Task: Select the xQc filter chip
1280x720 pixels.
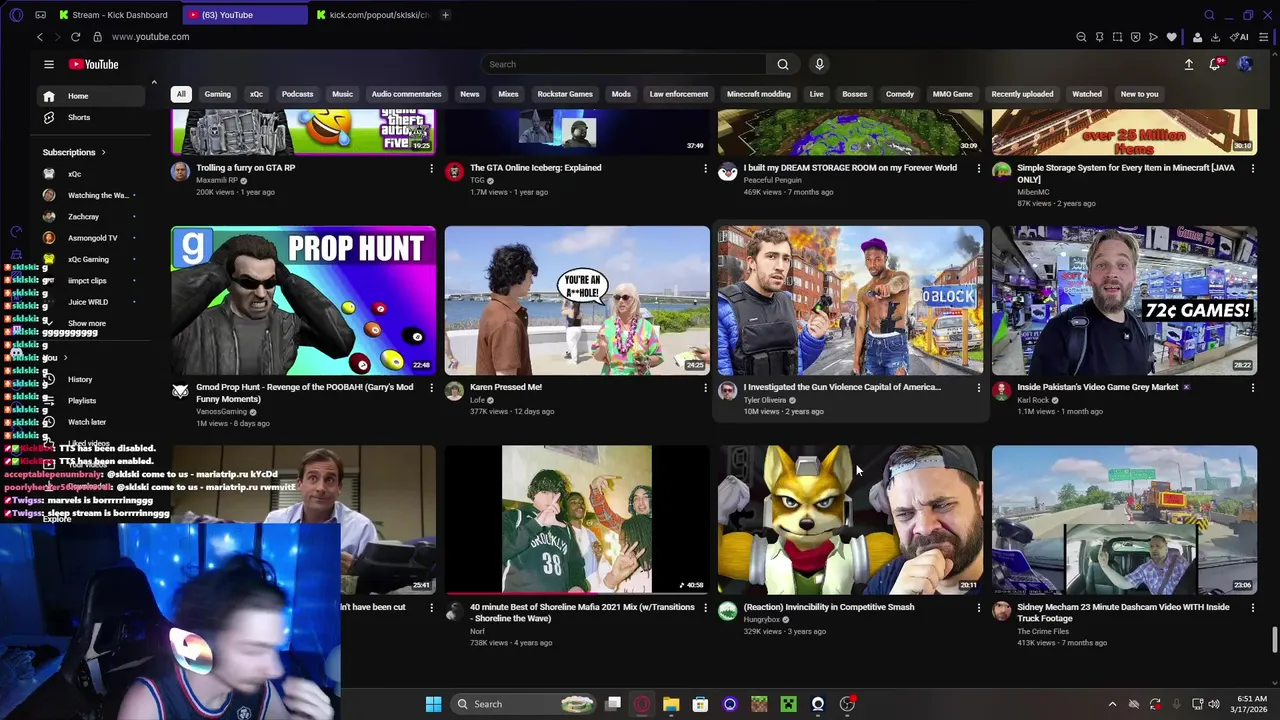Action: click(256, 94)
